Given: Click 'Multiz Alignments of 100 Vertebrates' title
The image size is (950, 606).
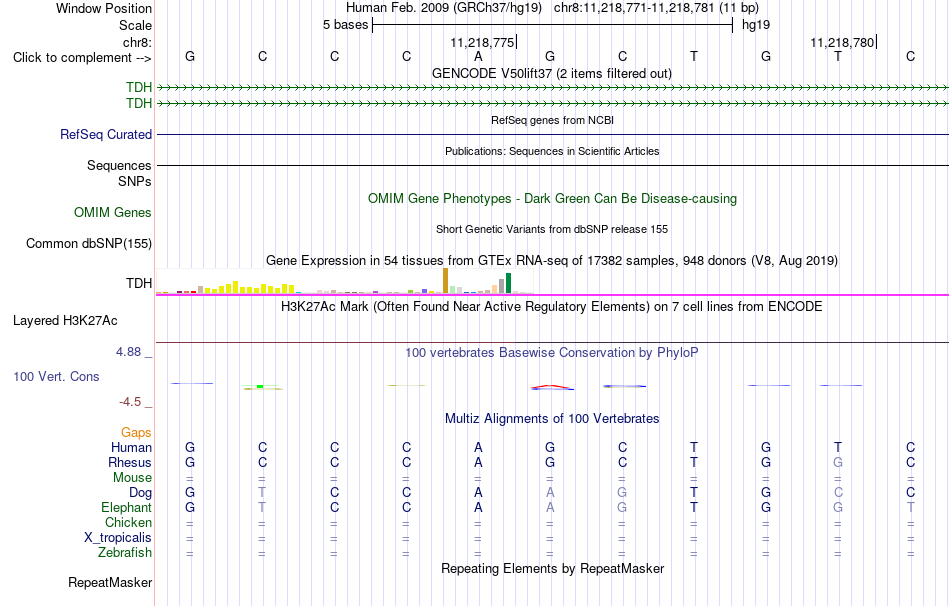Looking at the screenshot, I should coord(552,419).
